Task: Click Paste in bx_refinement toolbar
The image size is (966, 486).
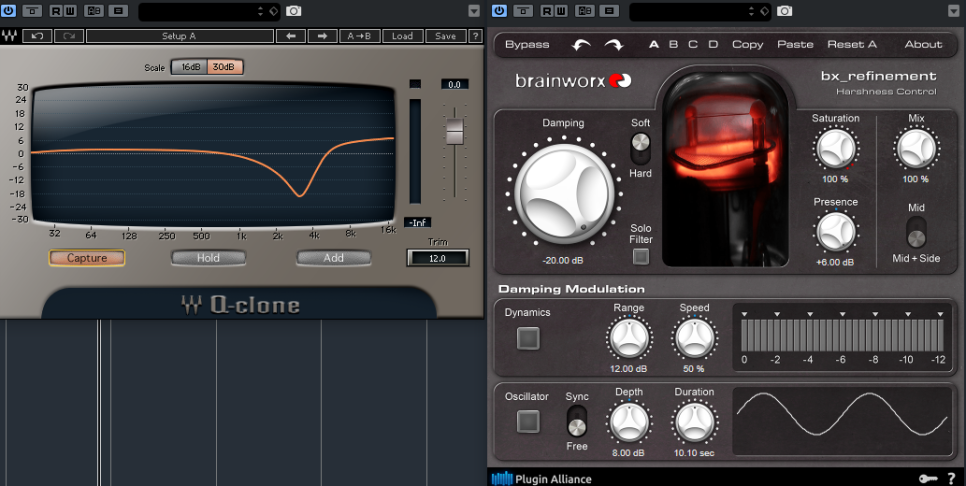Action: pyautogui.click(x=795, y=44)
